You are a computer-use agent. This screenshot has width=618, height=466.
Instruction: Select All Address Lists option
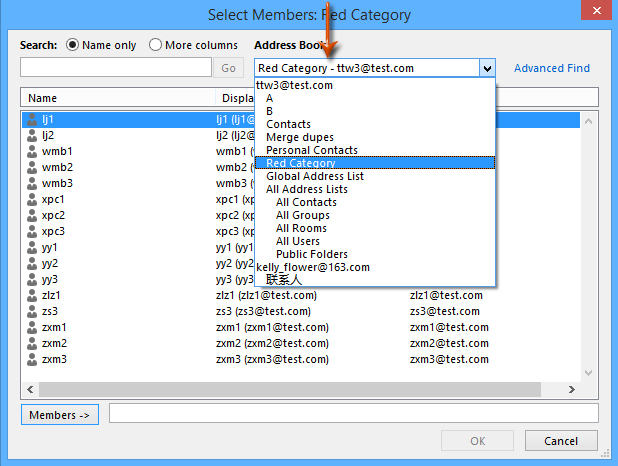point(307,189)
